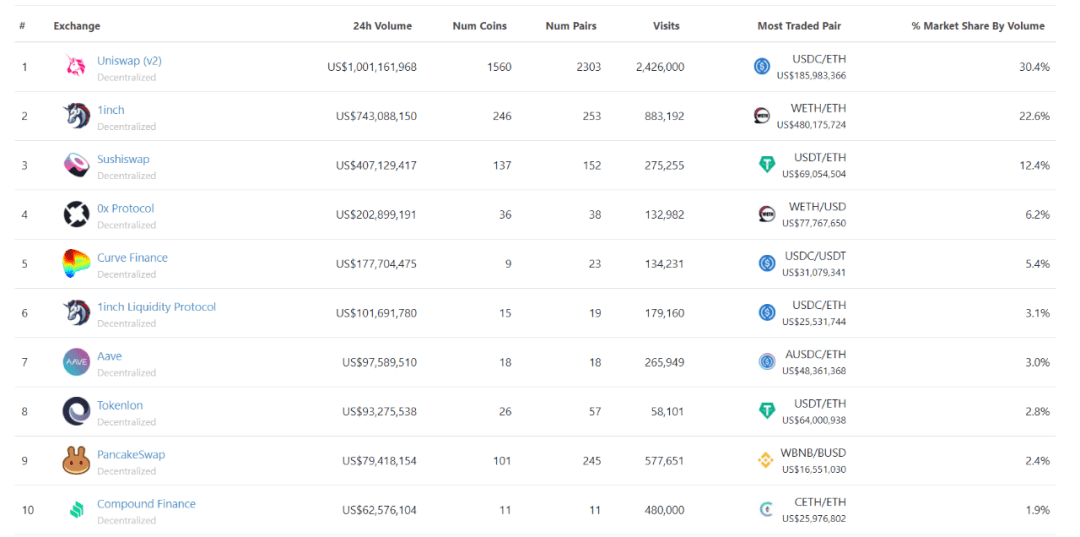Image resolution: width=1080 pixels, height=537 pixels.
Task: Open the PancakeSwap exchange link
Action: [x=131, y=454]
